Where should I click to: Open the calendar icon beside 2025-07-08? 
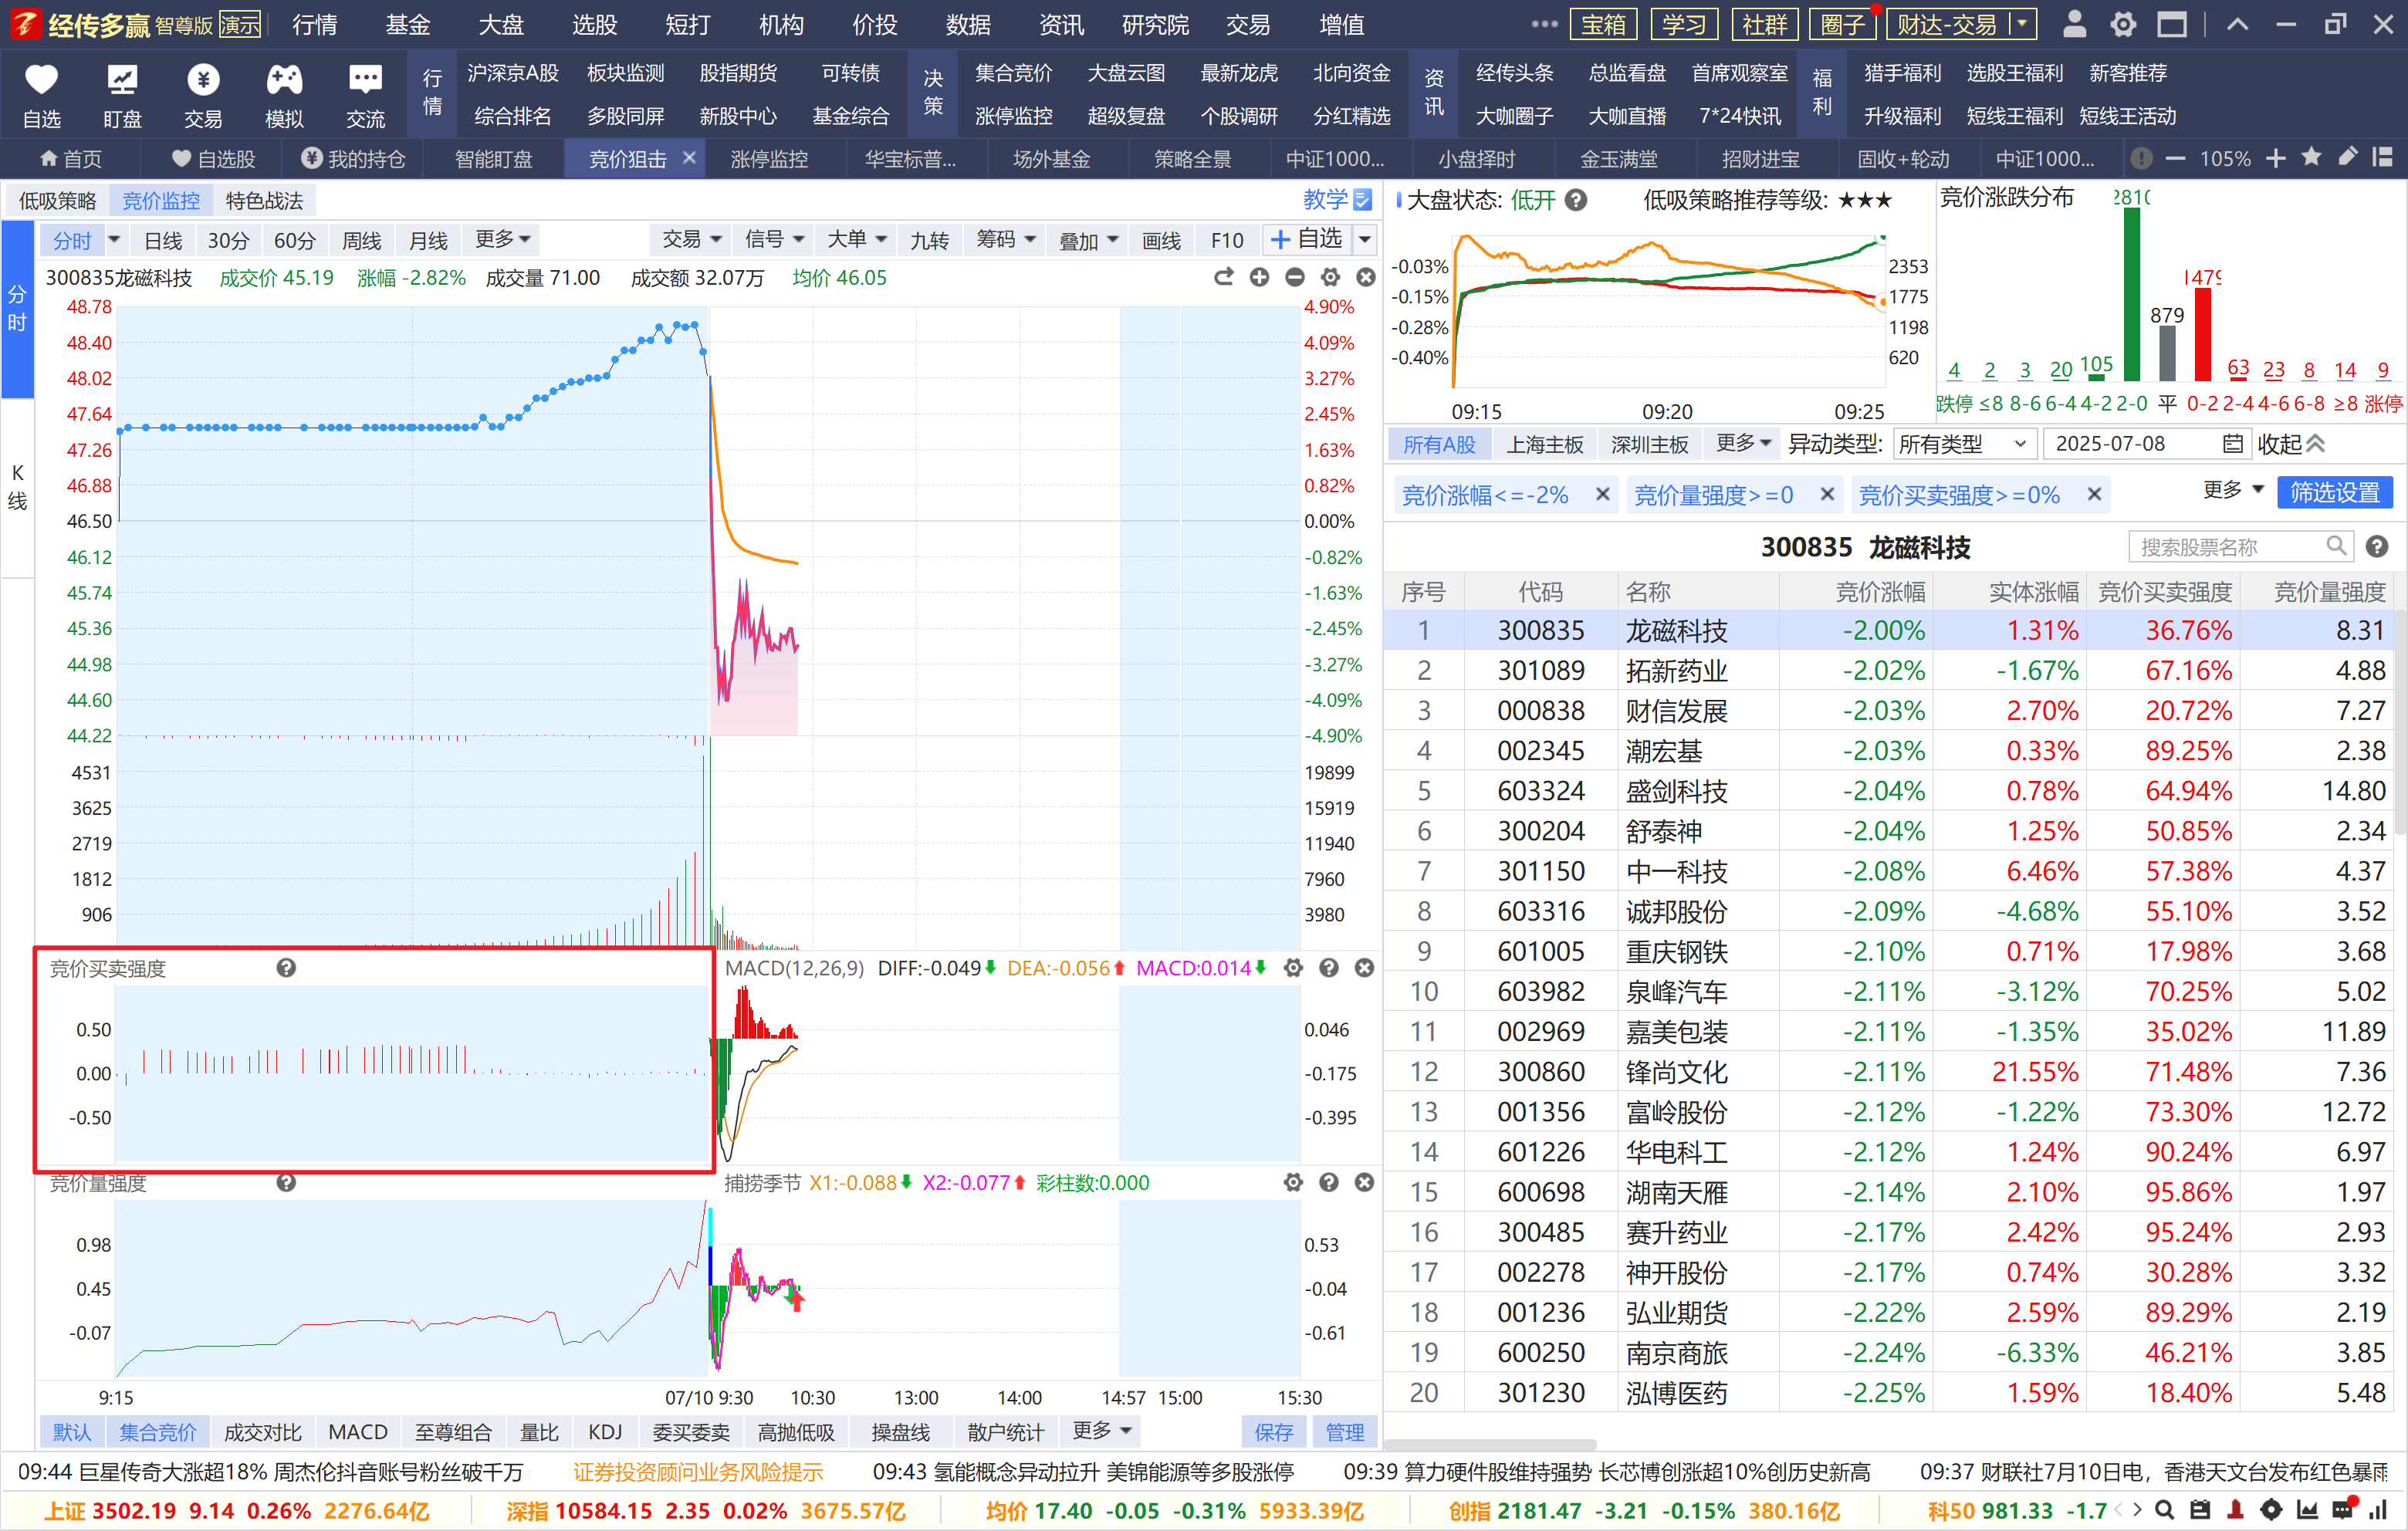click(2232, 443)
